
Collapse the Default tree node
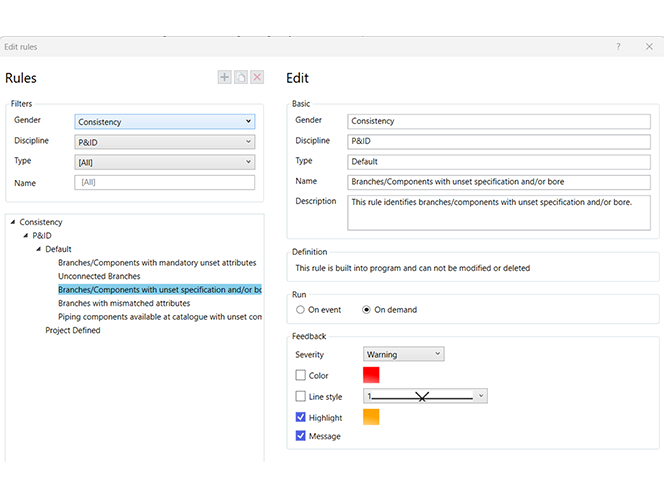click(39, 249)
